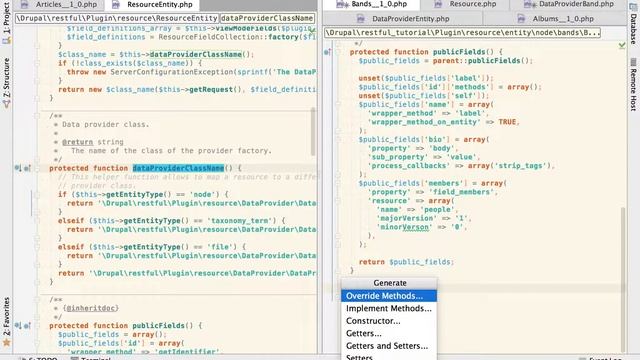Click highlighted dataProviderClassName in function declaration
The height and width of the screenshot is (360, 640).
point(178,168)
